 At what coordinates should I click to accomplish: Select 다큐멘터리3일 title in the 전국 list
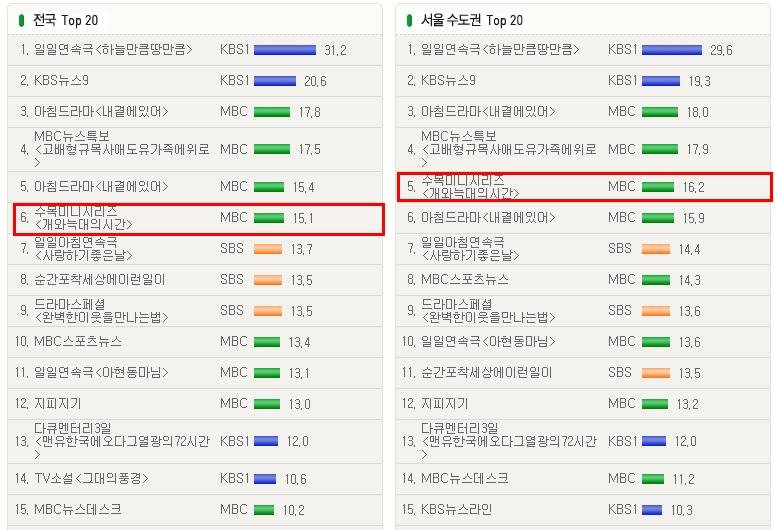[122, 441]
